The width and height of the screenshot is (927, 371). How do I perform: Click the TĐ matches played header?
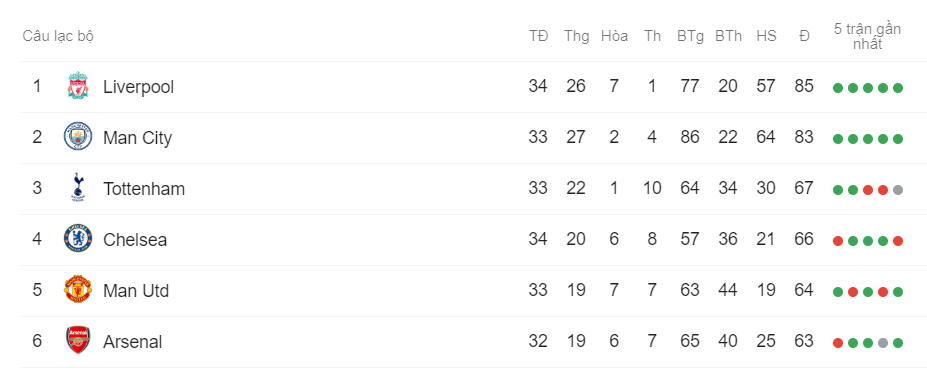point(539,36)
